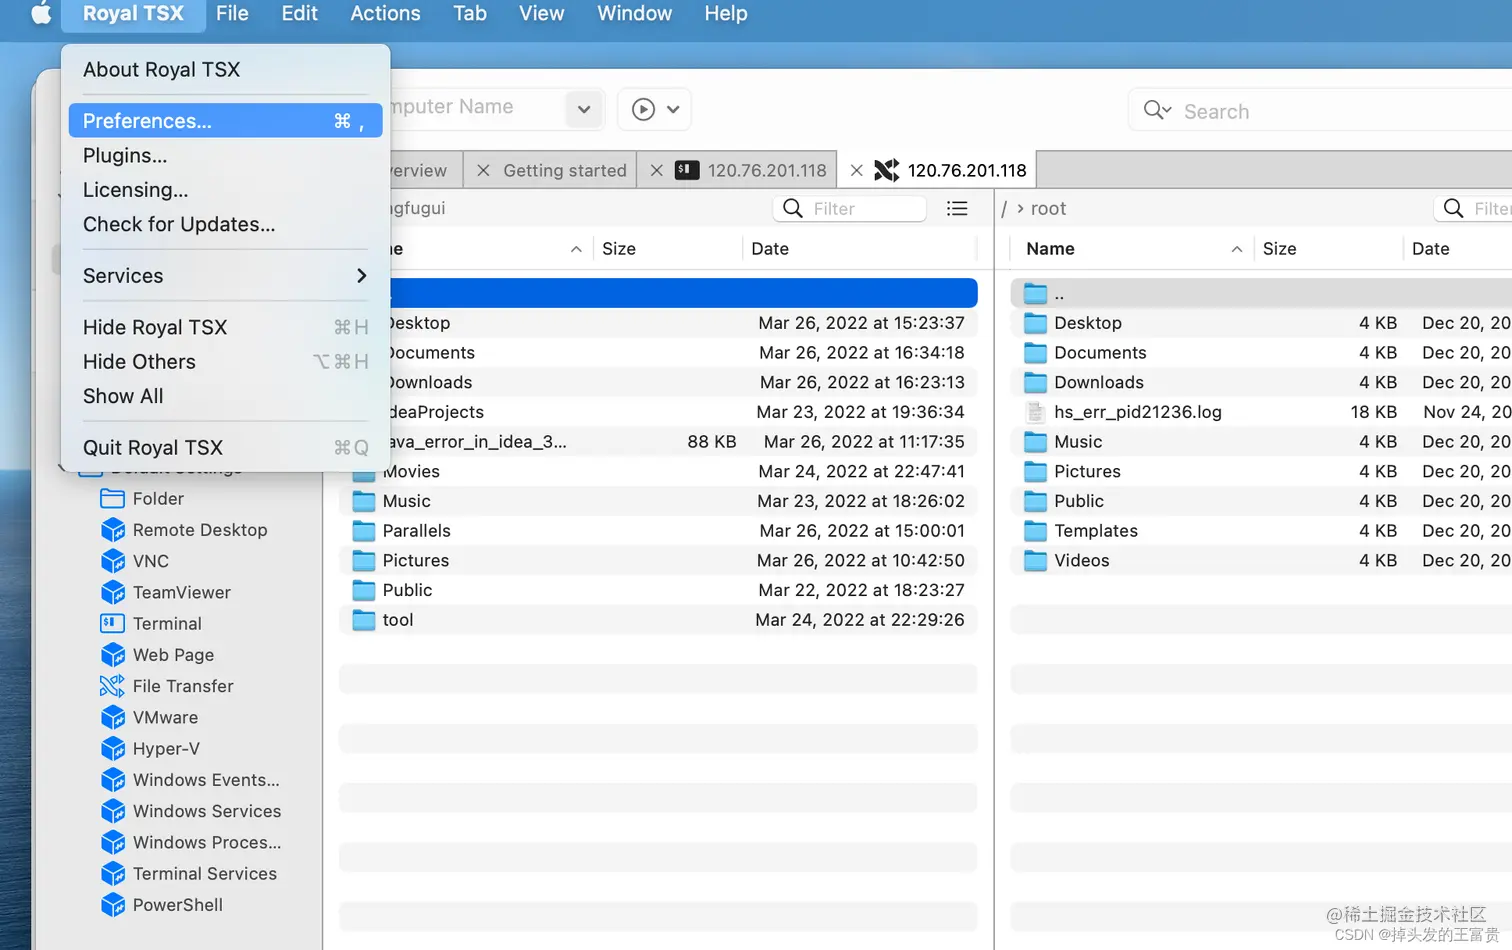Click the Music folder icon, right pane
The image size is (1512, 950).
[x=1035, y=442]
